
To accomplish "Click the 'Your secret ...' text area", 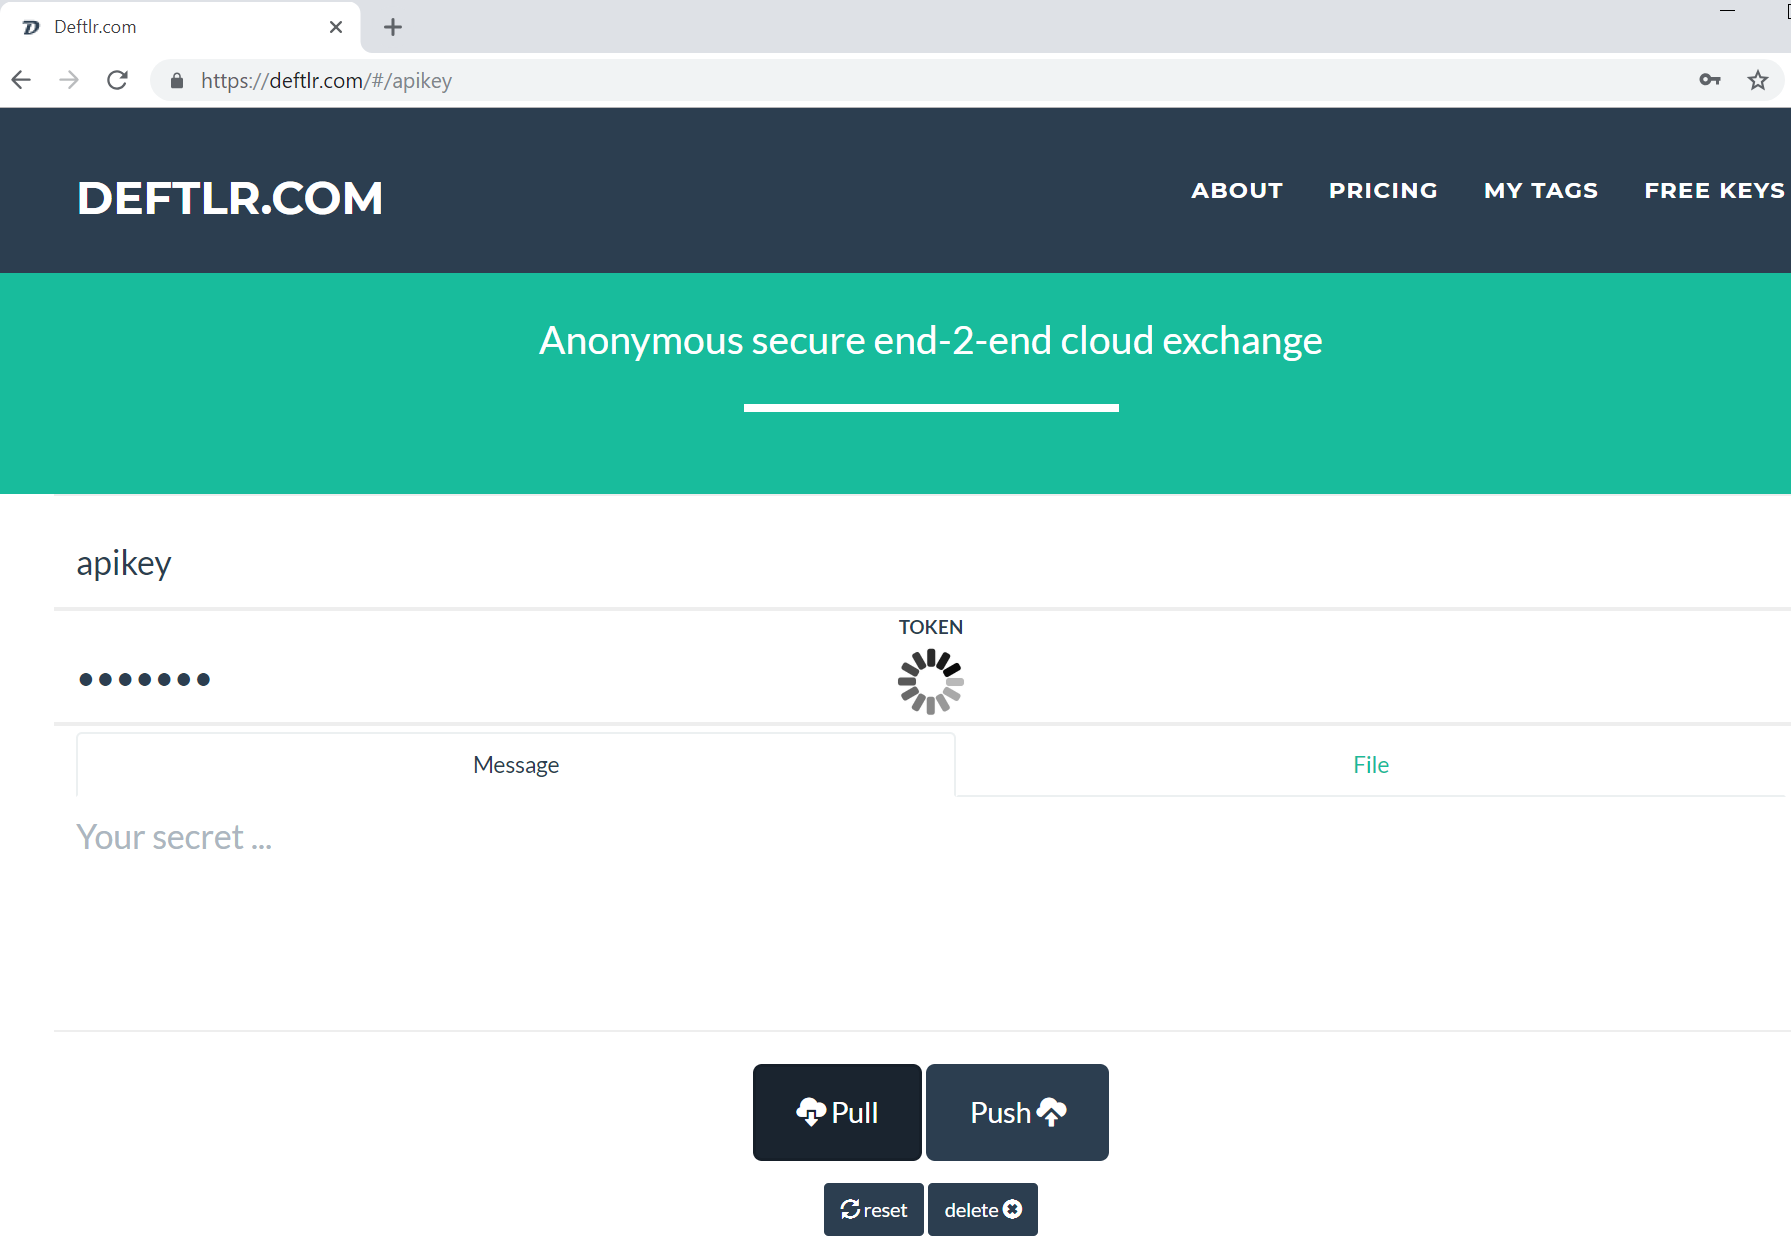I will click(x=920, y=912).
